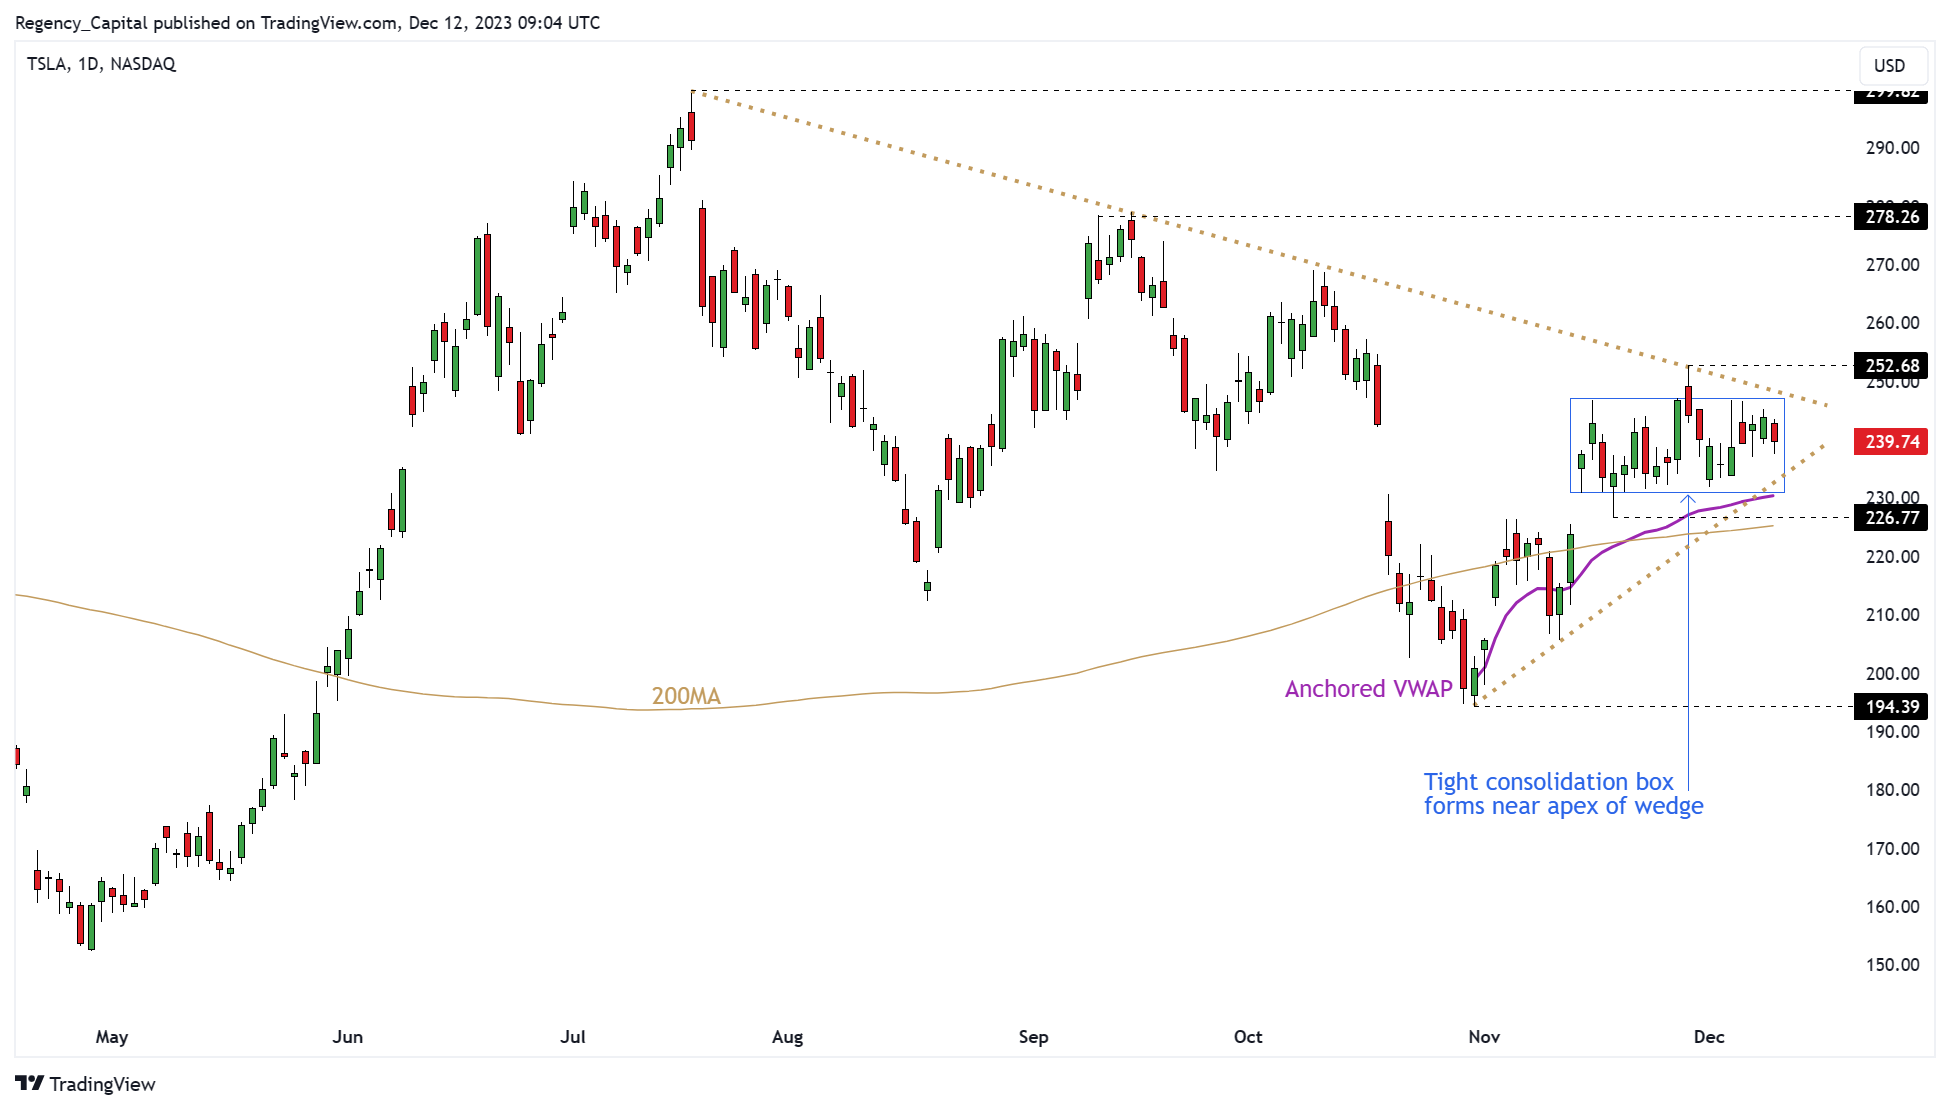1950x1110 pixels.
Task: Click the 226.77 price label
Action: coord(1890,517)
